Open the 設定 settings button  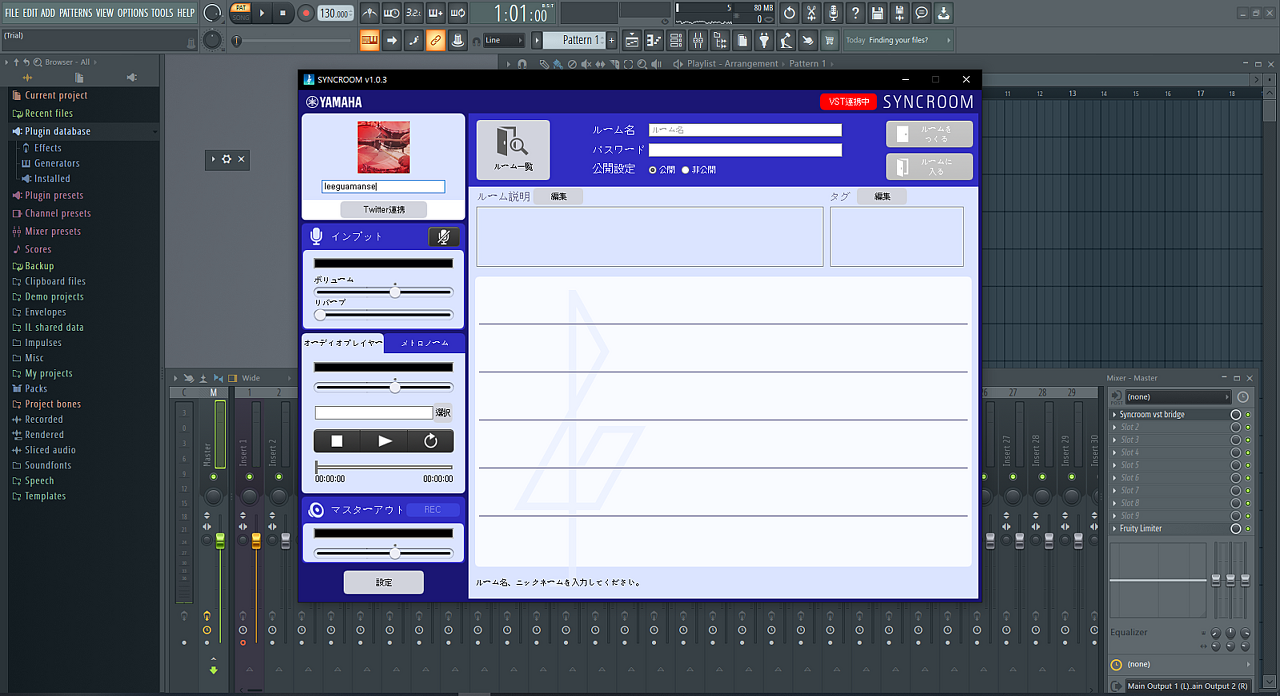pos(384,582)
